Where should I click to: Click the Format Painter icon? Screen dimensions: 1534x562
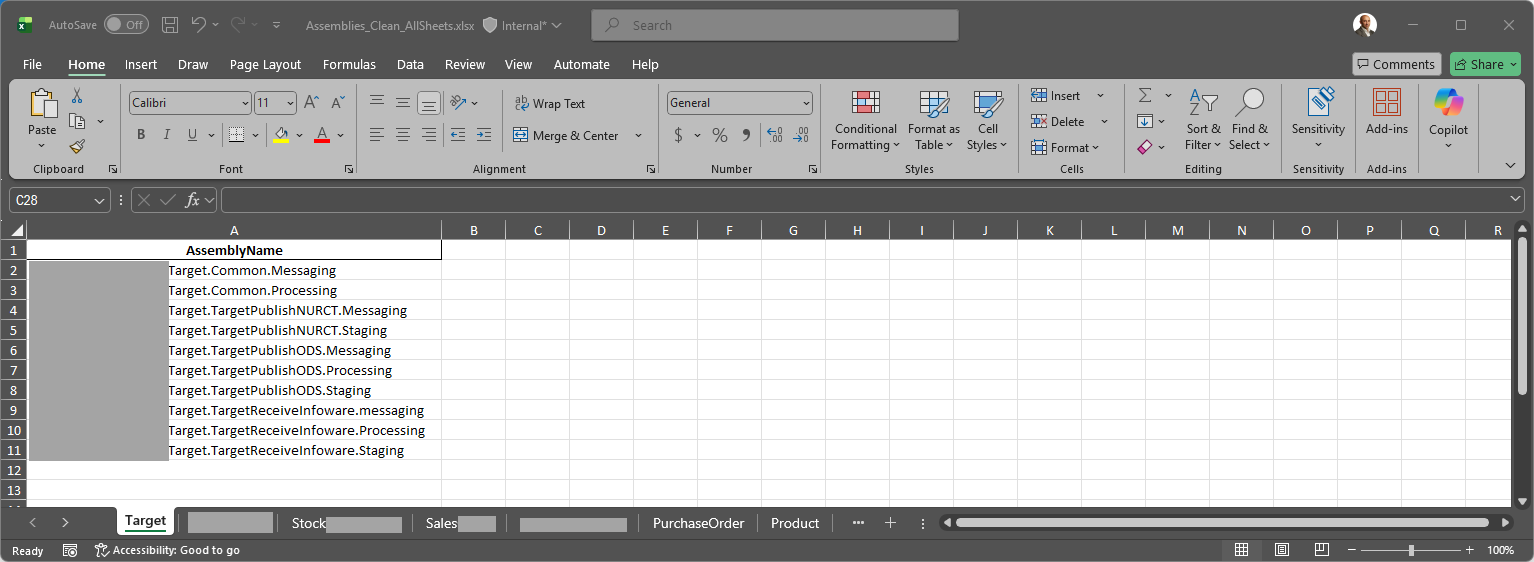point(77,146)
